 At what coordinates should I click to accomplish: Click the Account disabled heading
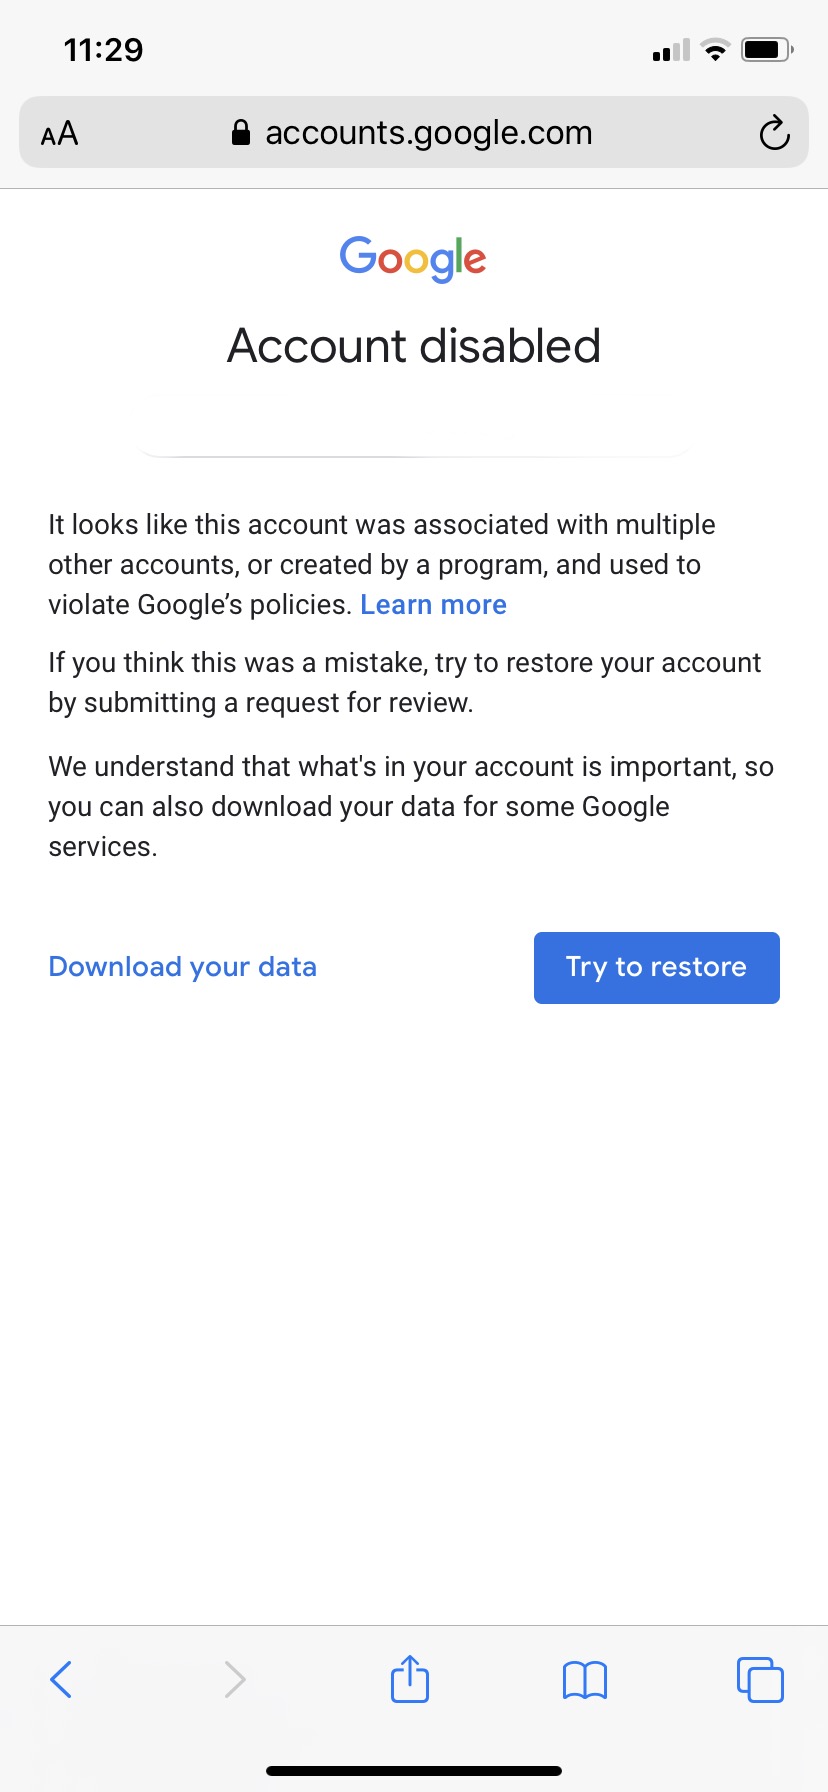pos(414,347)
